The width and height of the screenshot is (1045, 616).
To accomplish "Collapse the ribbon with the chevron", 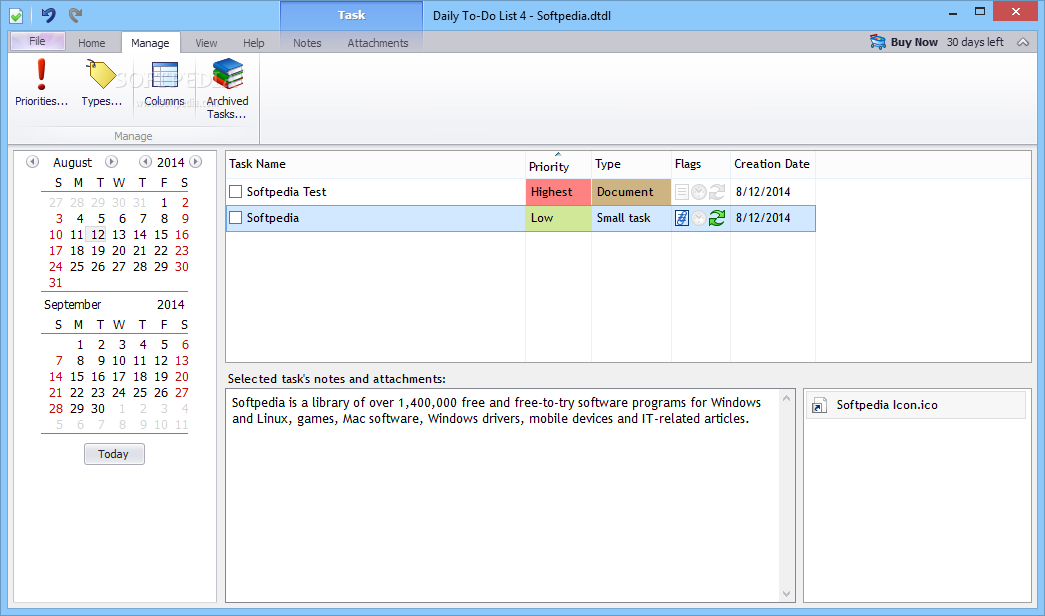I will click(x=1023, y=42).
